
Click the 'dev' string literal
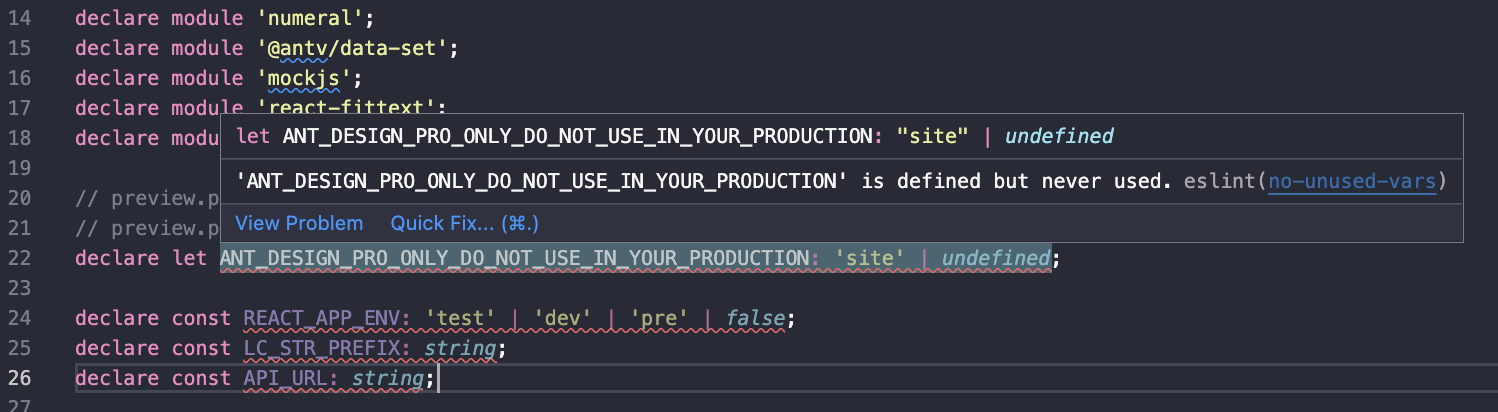point(563,319)
